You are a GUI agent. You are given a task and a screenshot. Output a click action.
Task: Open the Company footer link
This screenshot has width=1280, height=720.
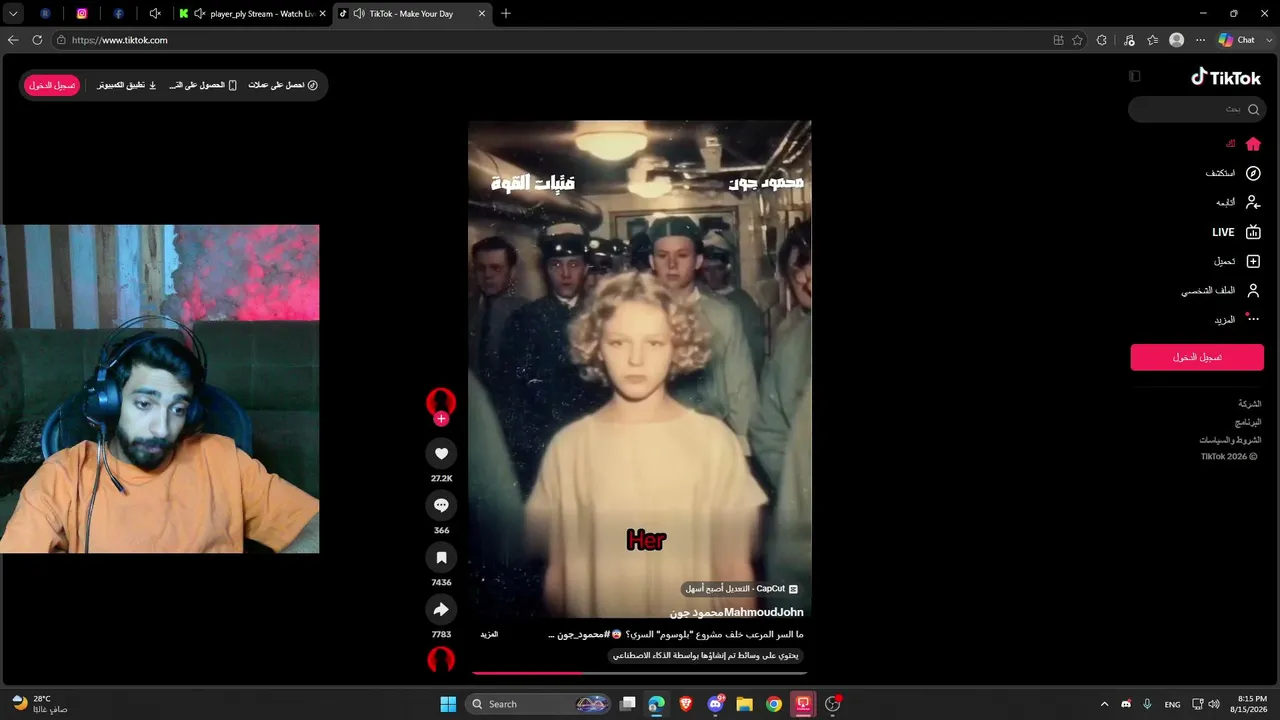(1250, 404)
